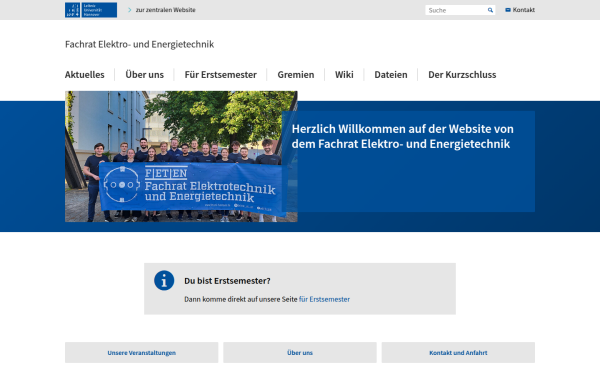Open the Kontakt link in header
The height and width of the screenshot is (375, 600).
pyautogui.click(x=523, y=10)
